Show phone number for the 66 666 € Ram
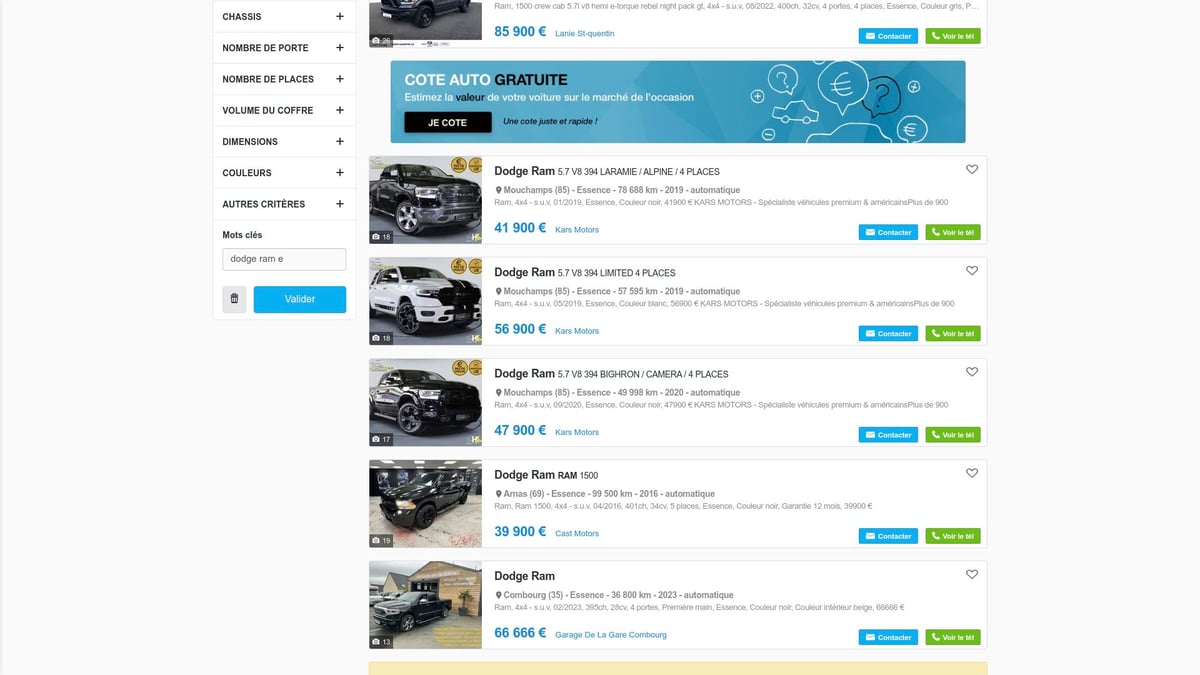This screenshot has width=1200, height=675. [x=953, y=637]
